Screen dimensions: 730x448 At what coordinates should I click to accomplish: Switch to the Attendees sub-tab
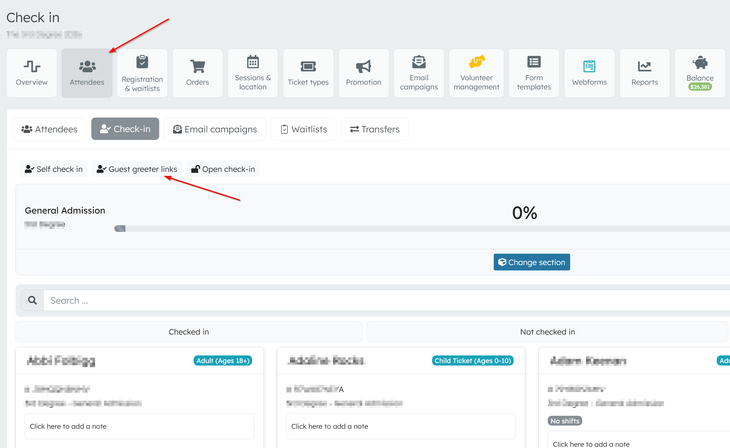49,129
